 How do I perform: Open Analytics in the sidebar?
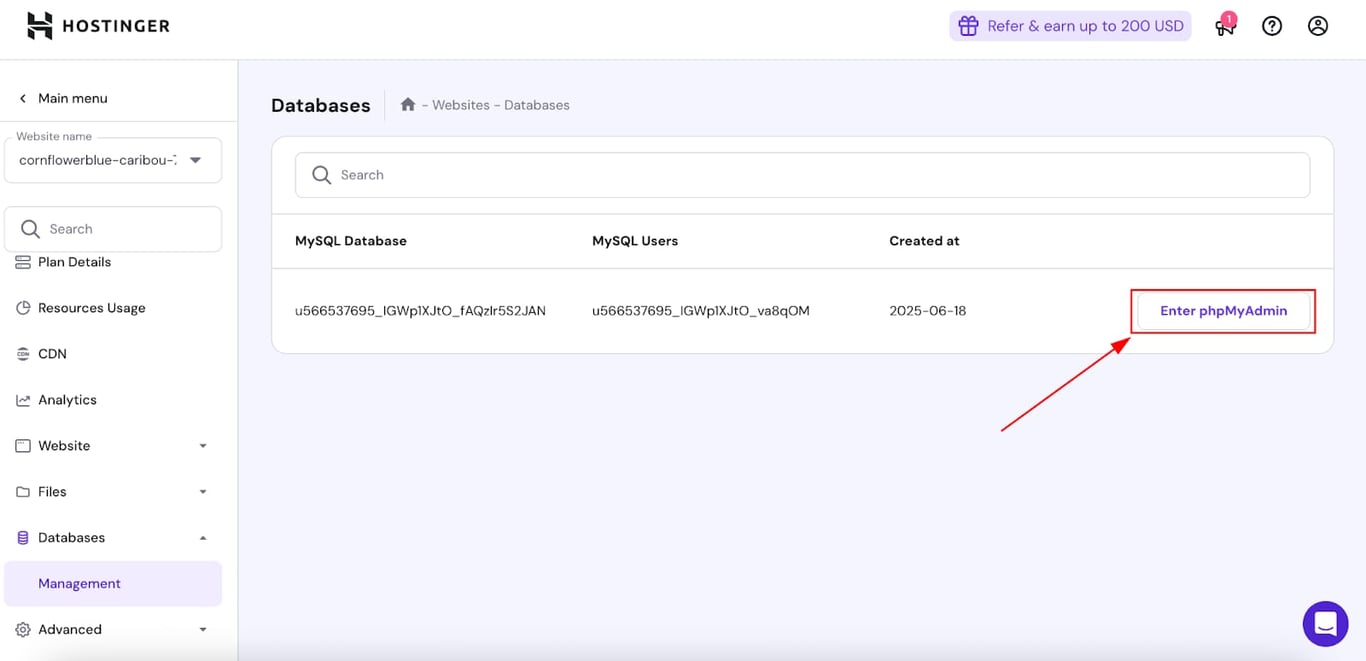click(67, 400)
